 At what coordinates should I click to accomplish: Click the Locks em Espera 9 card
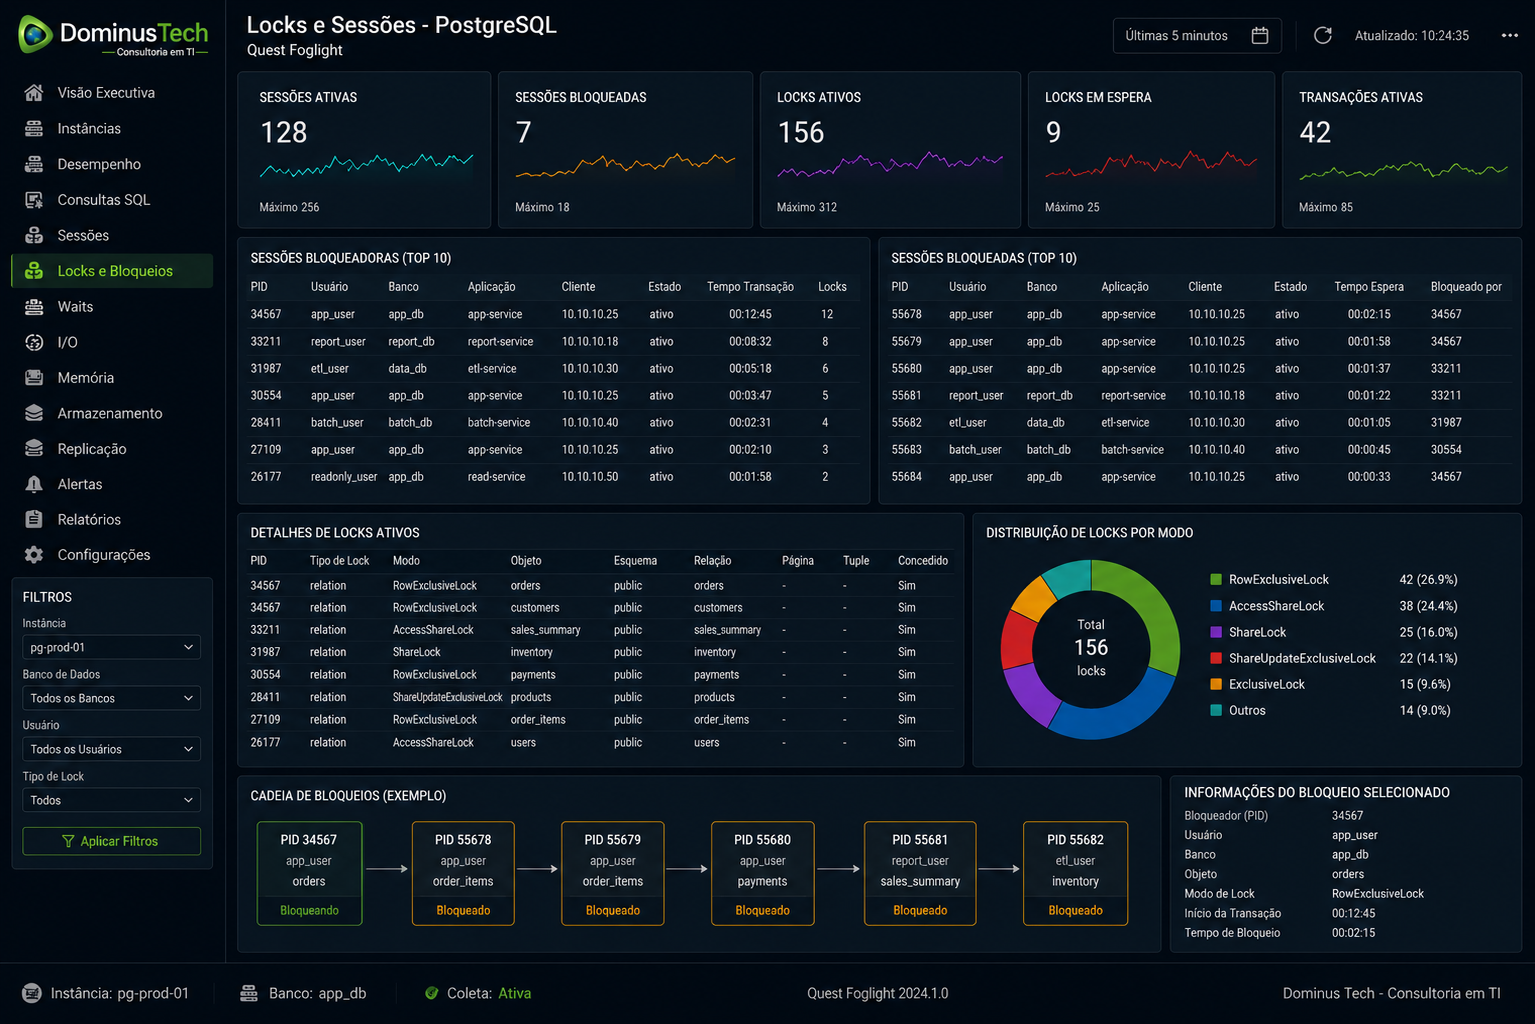point(1151,150)
